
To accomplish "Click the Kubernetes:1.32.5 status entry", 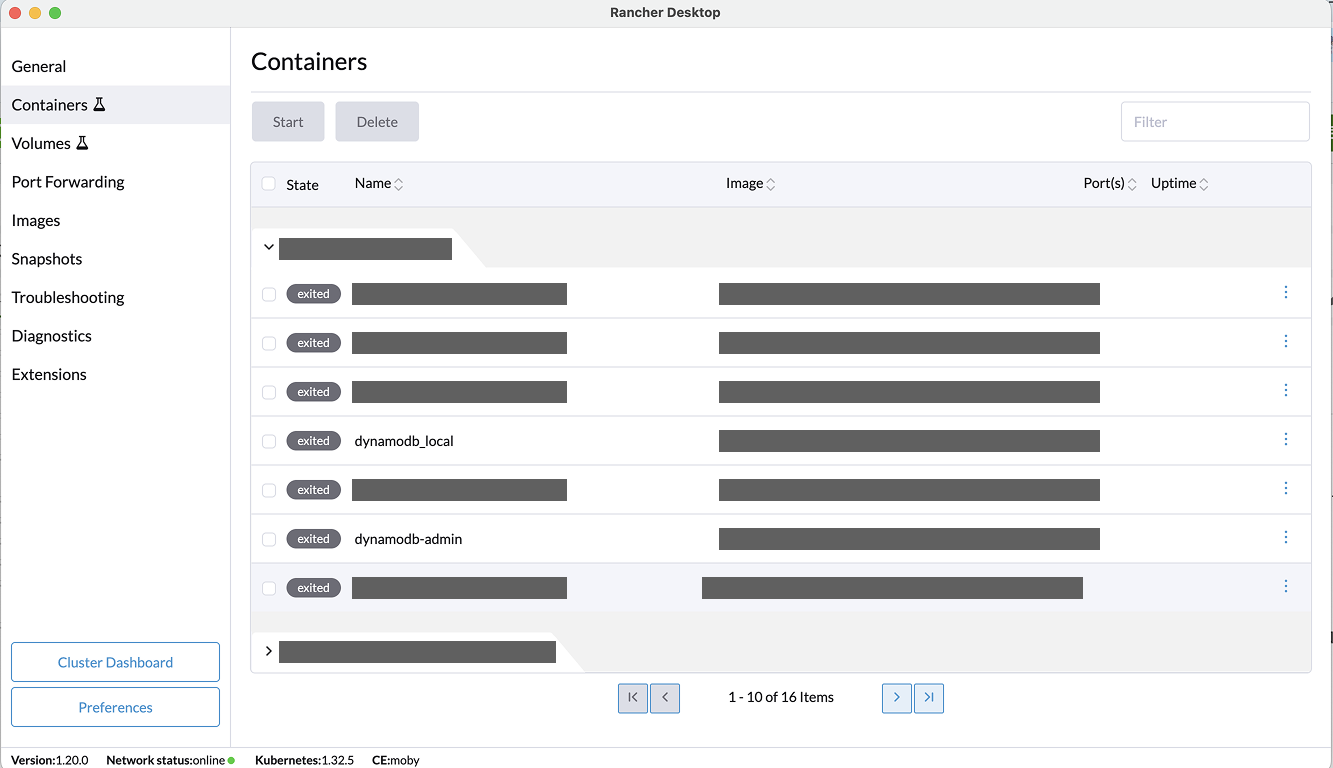I will [304, 760].
